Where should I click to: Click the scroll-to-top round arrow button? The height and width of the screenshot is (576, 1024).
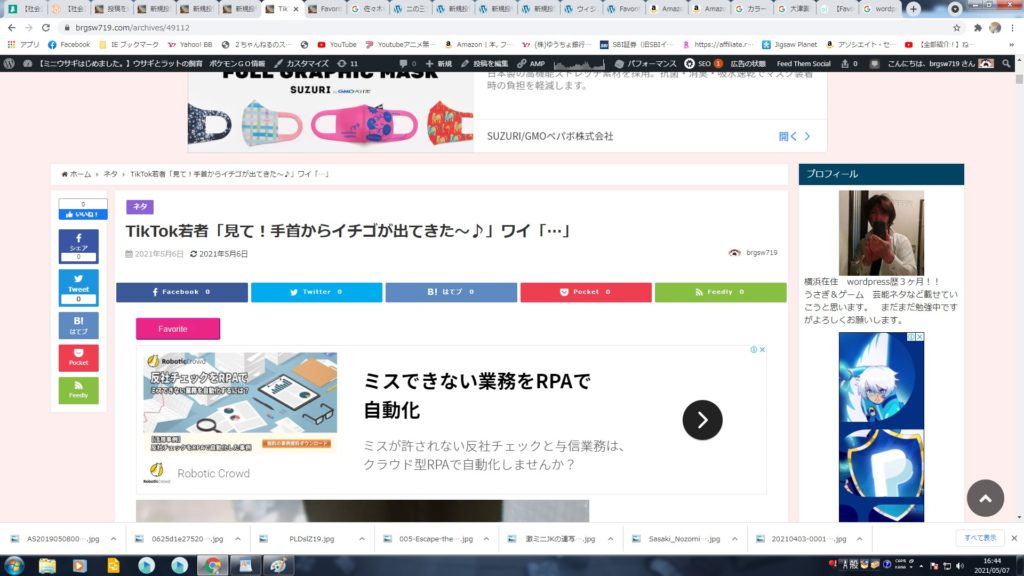[x=985, y=498]
